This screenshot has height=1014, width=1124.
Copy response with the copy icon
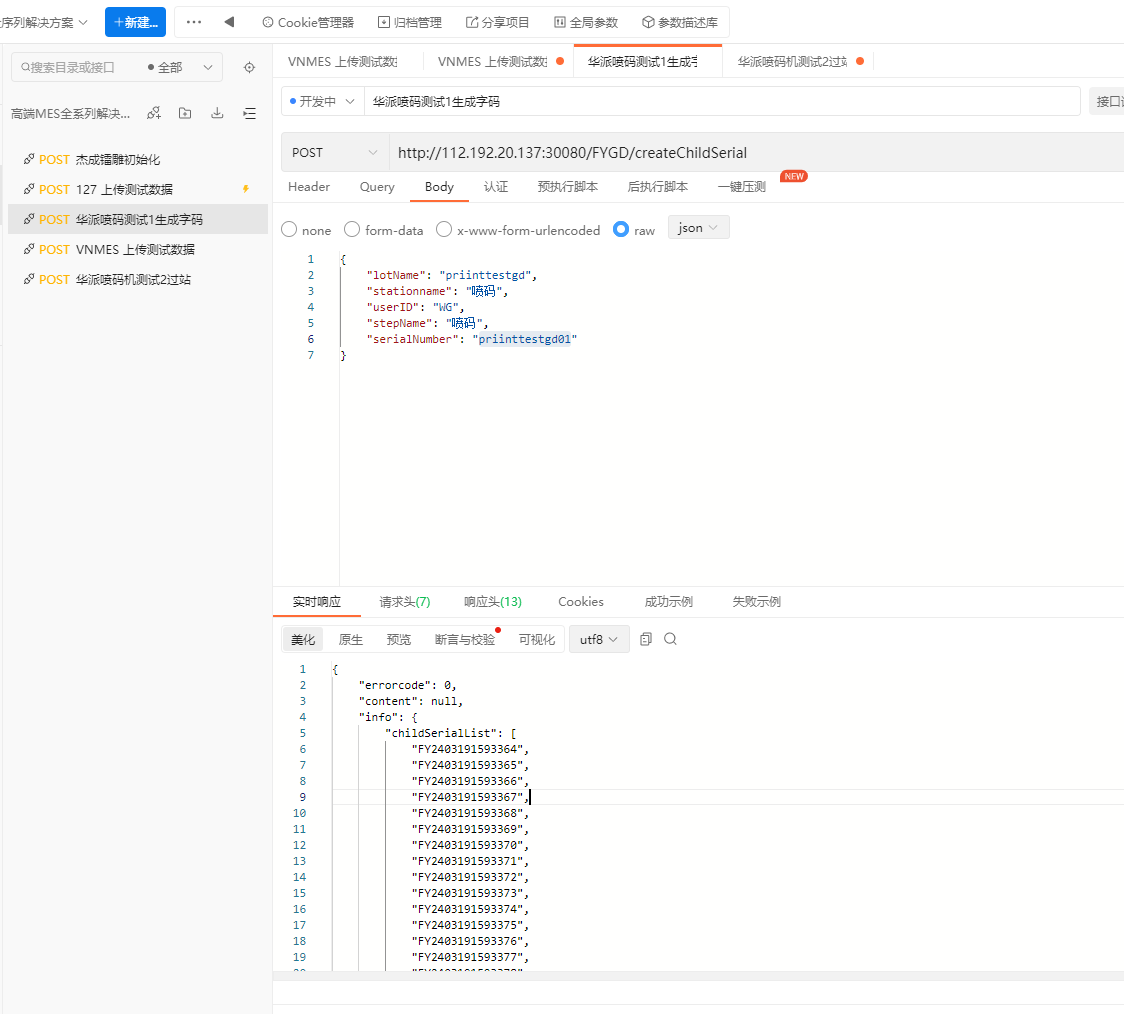click(x=646, y=639)
